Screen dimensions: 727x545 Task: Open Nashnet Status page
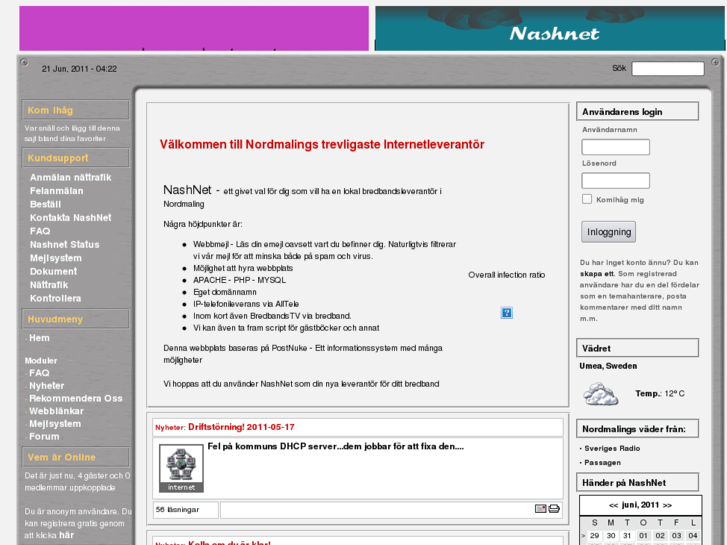(64, 245)
